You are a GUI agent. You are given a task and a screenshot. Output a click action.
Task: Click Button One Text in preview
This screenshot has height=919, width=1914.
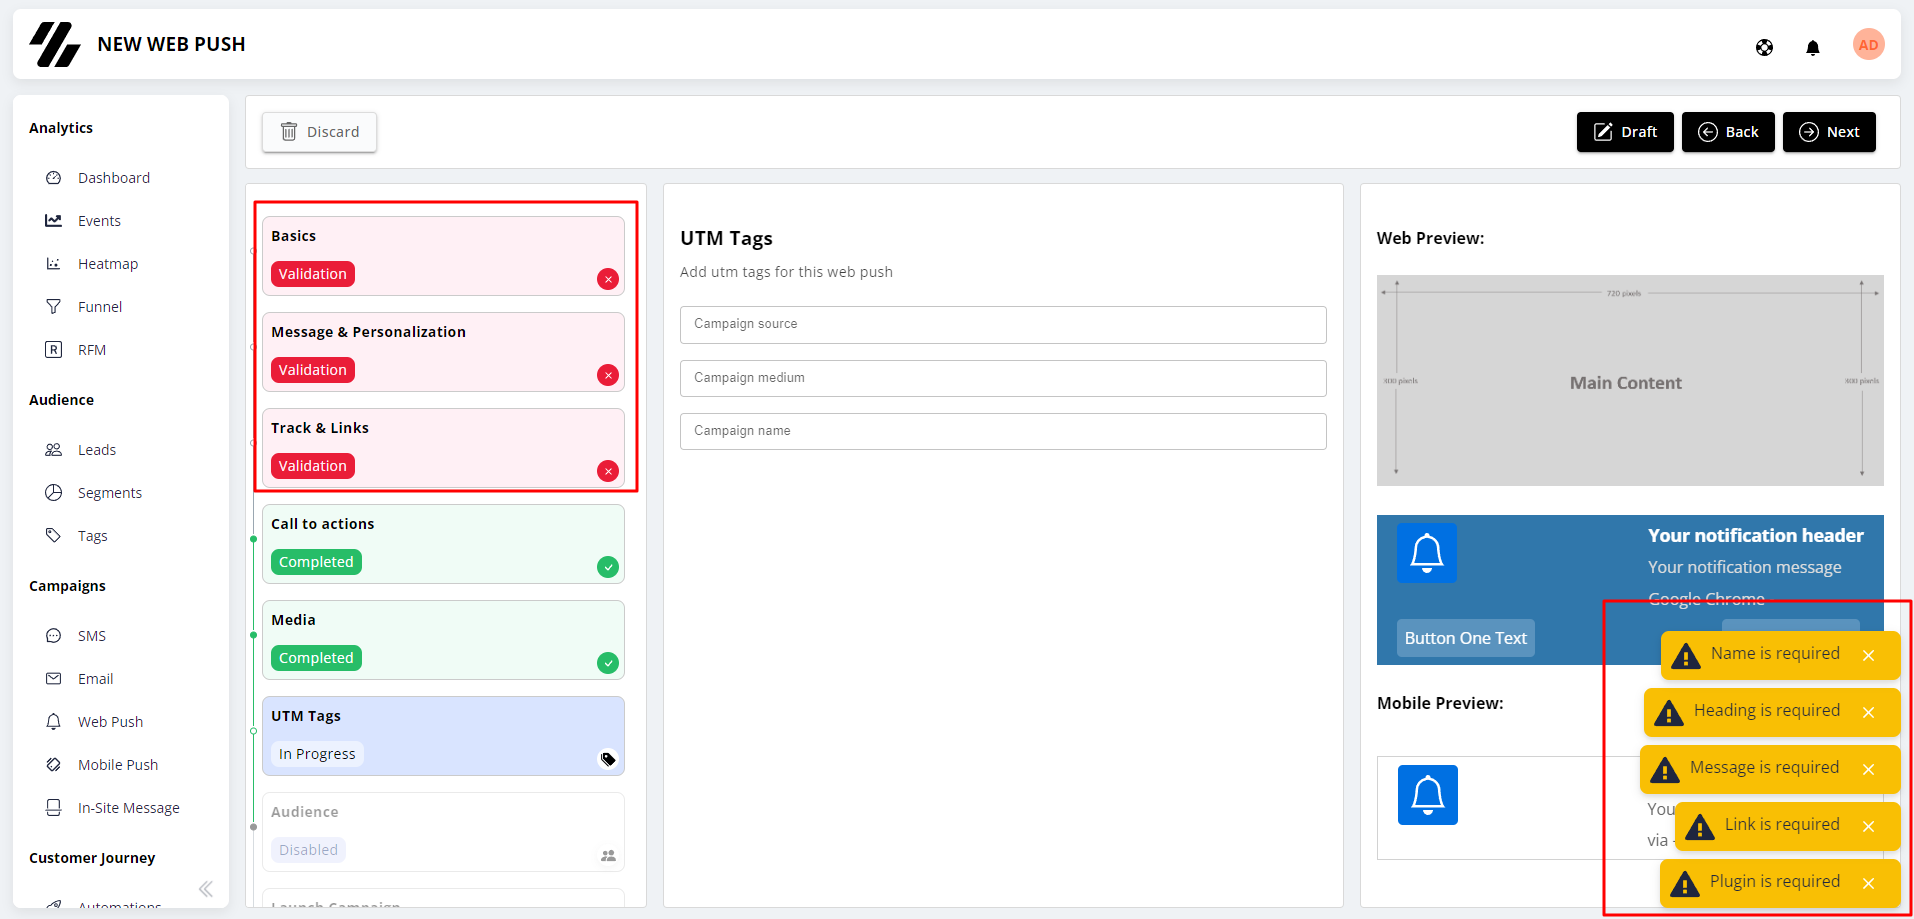pos(1465,638)
